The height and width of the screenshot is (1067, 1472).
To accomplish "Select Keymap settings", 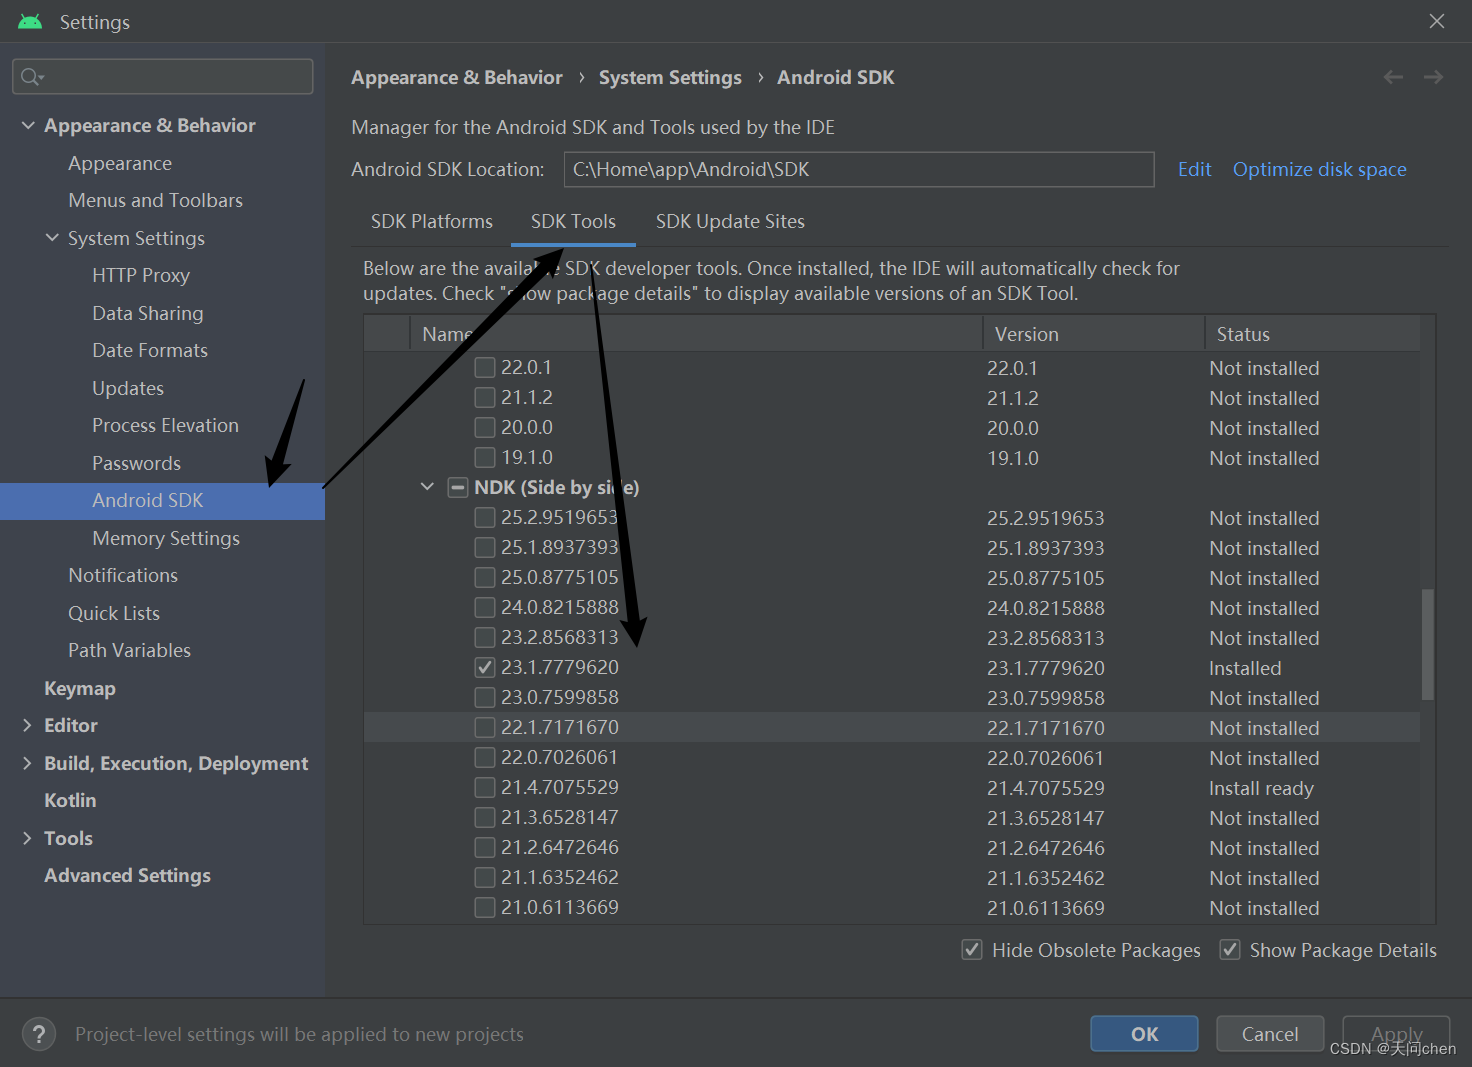I will [x=80, y=688].
